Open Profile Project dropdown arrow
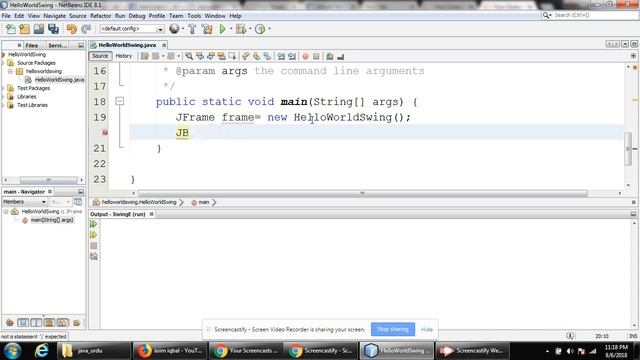The height and width of the screenshot is (360, 640). tap(269, 29)
